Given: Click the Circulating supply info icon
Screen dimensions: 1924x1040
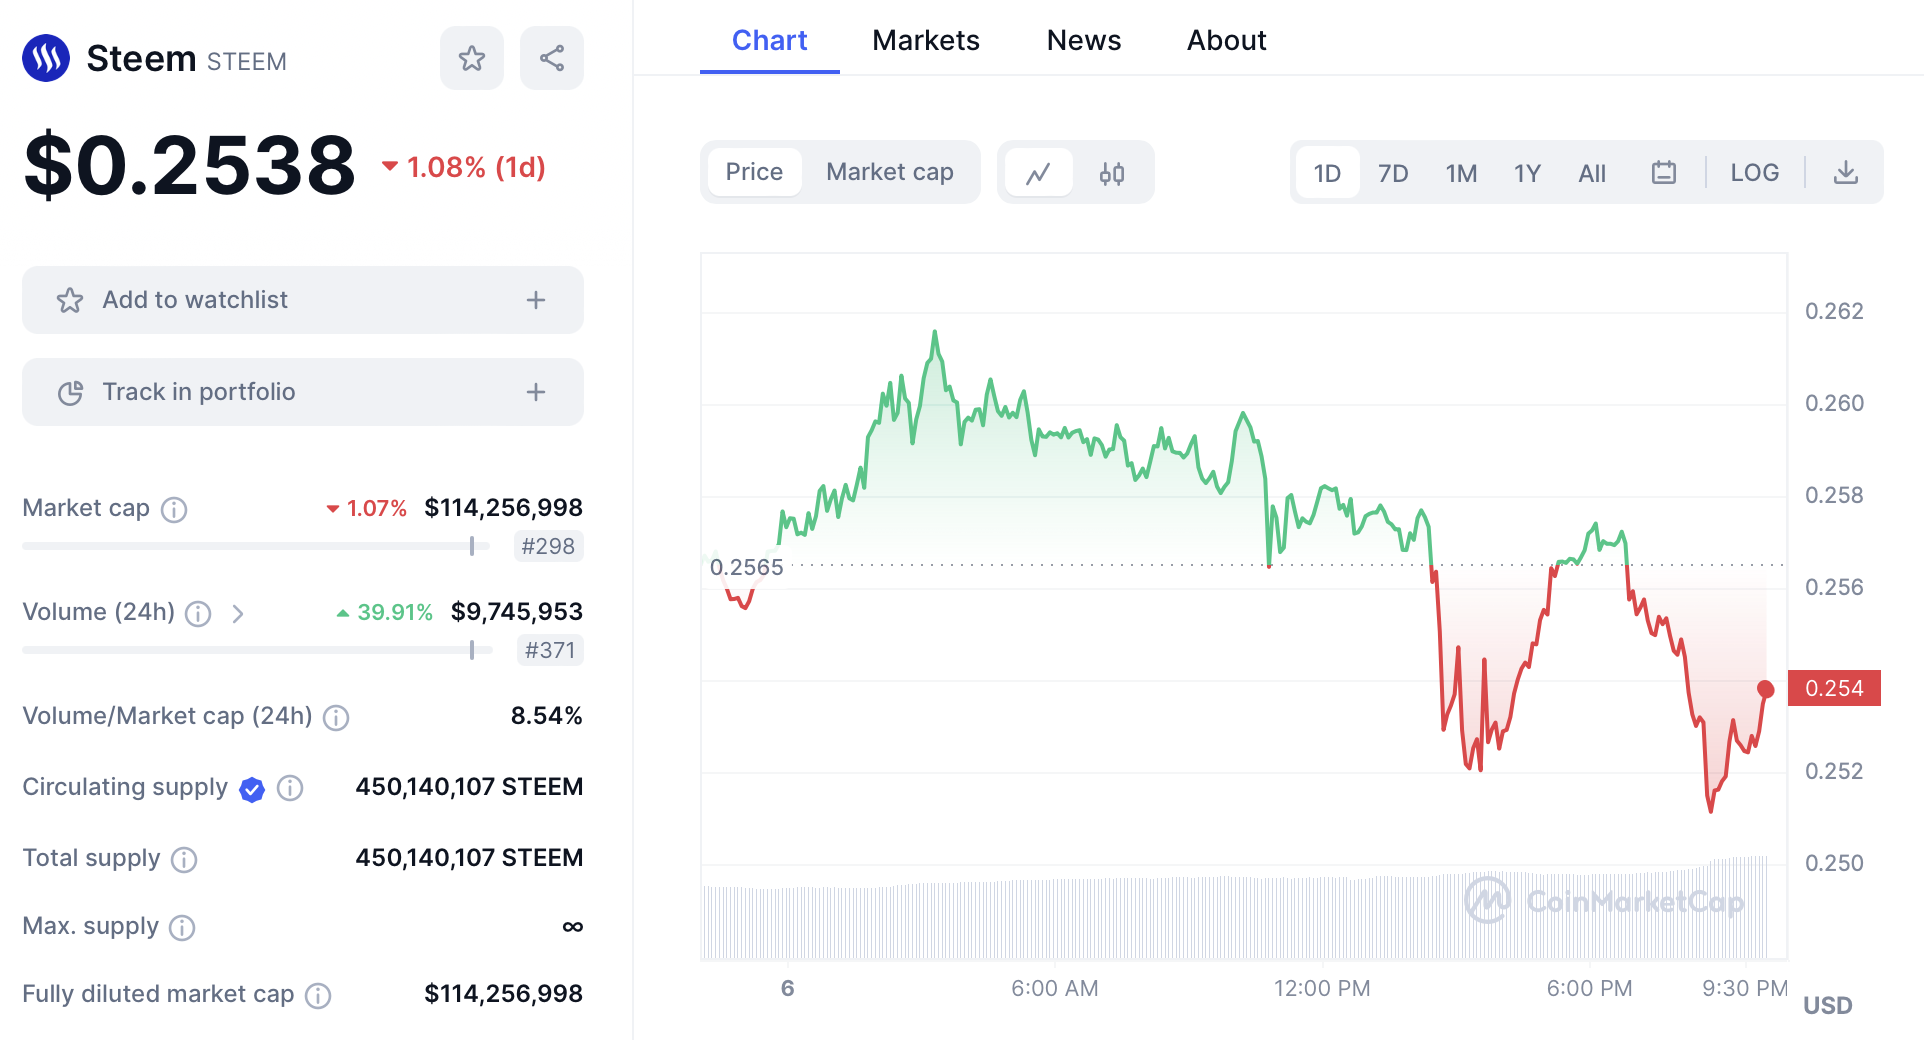Looking at the screenshot, I should click(290, 788).
